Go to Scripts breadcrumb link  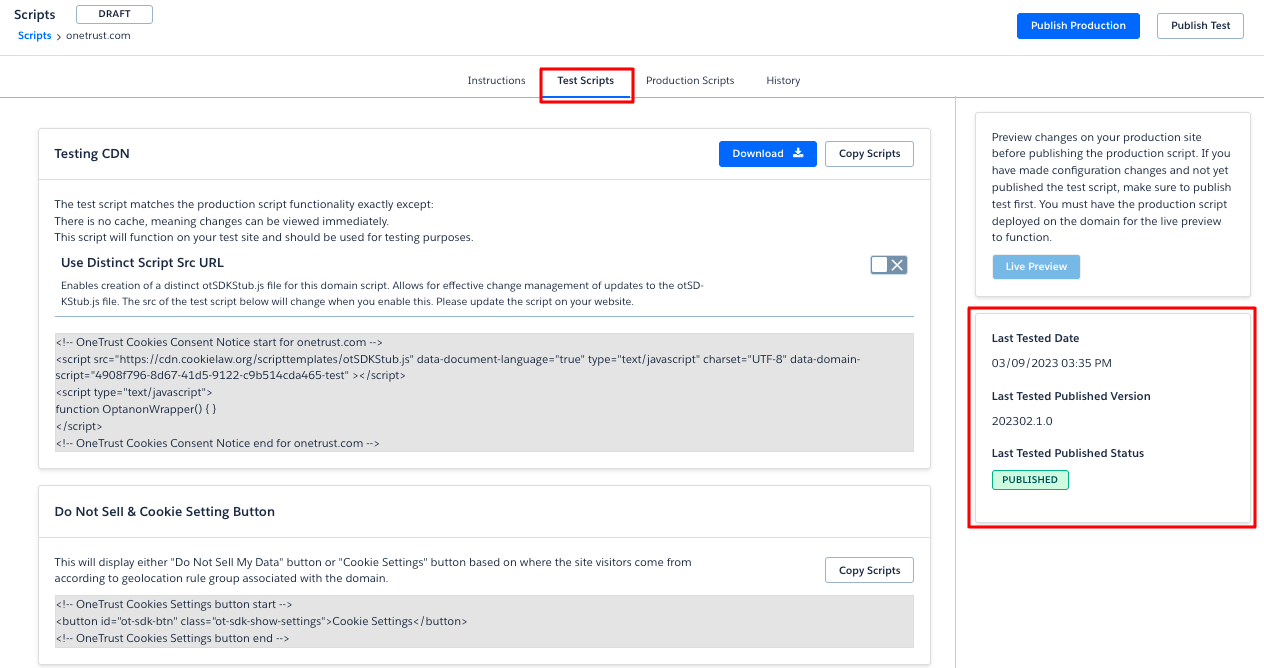(34, 36)
